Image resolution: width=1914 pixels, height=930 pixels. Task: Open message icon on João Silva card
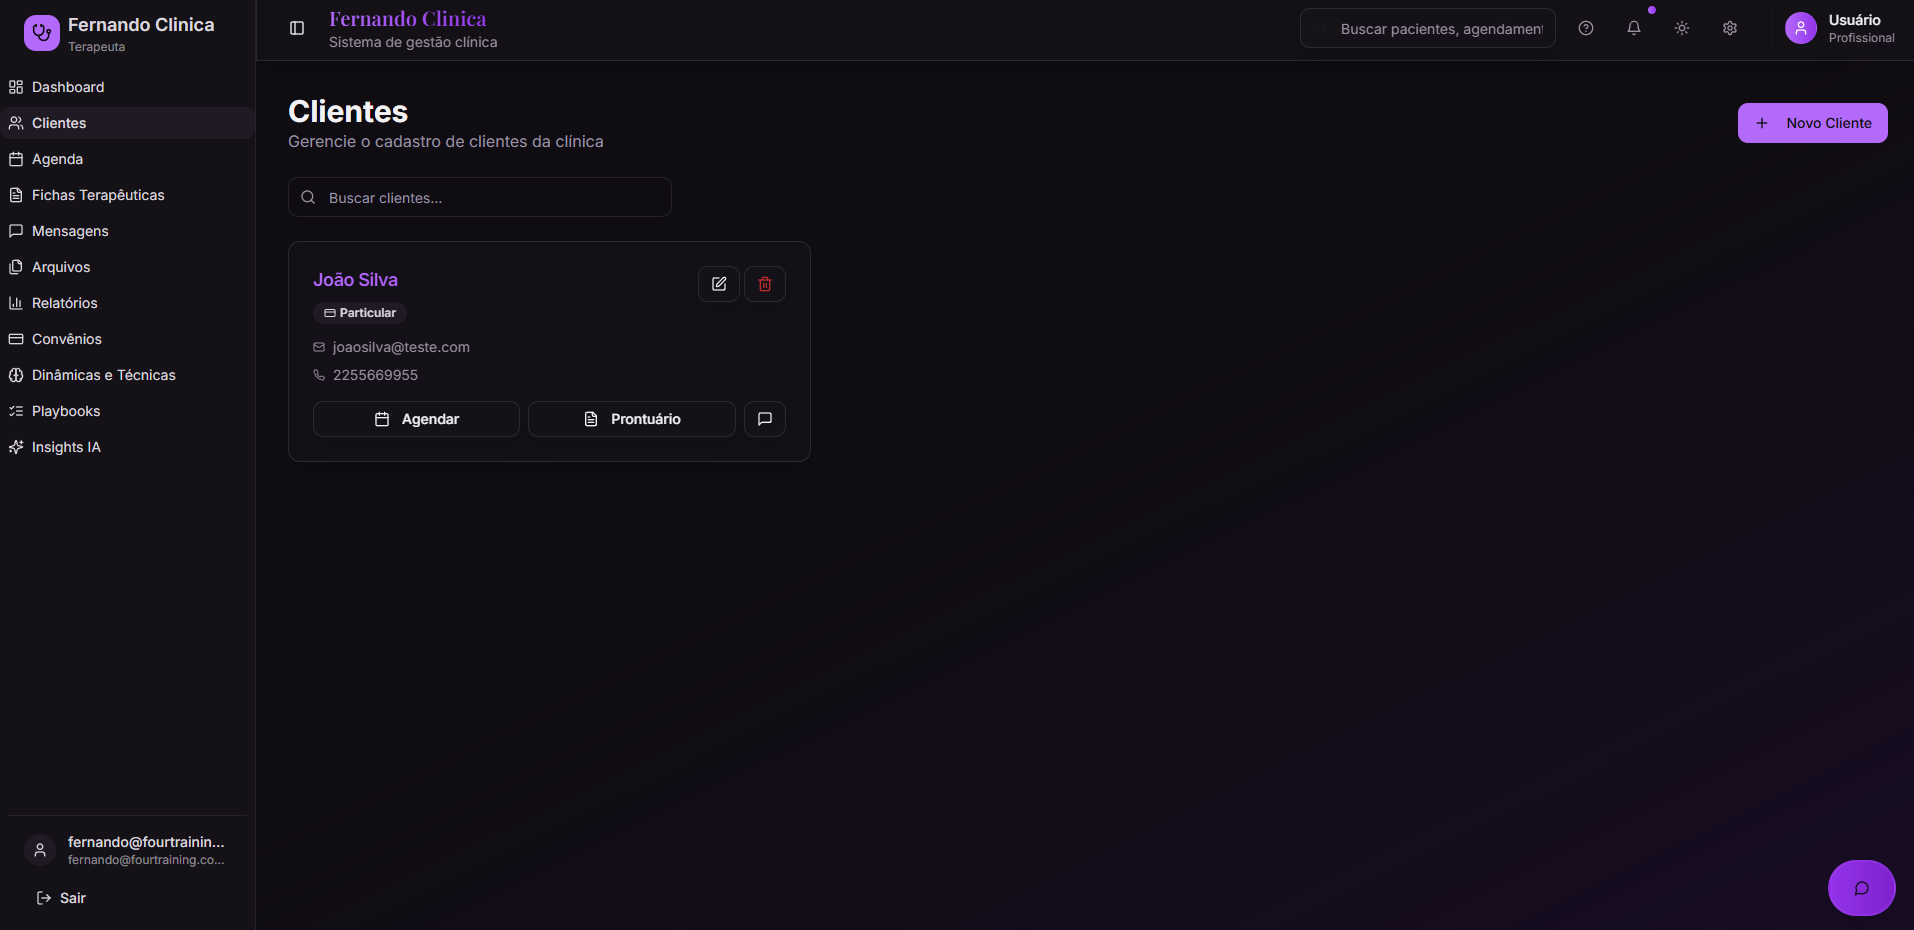coord(765,419)
